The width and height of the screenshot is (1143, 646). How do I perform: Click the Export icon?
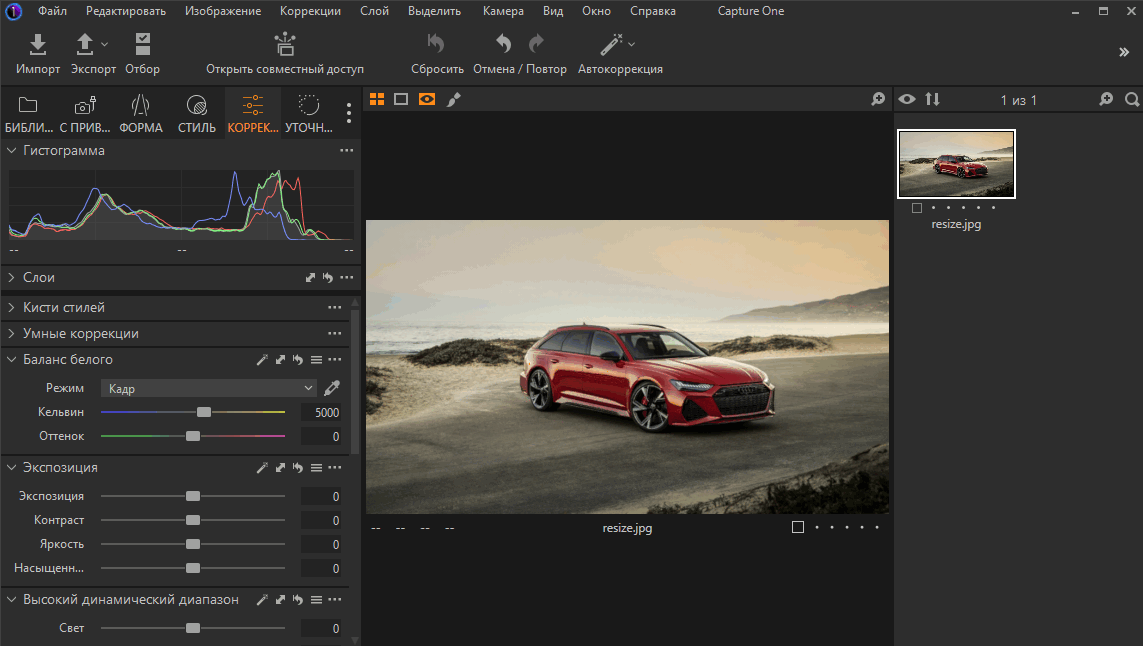pos(85,44)
